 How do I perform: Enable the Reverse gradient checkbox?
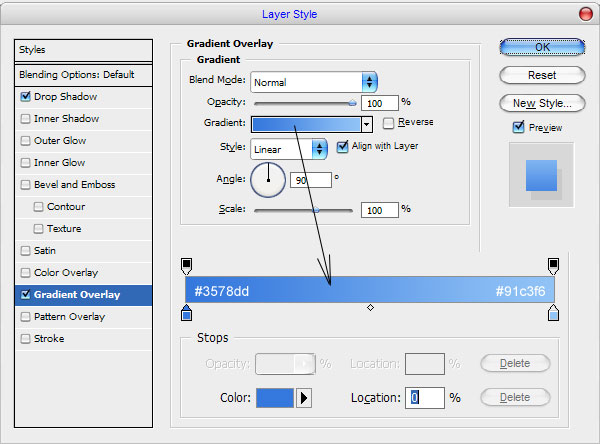point(388,123)
